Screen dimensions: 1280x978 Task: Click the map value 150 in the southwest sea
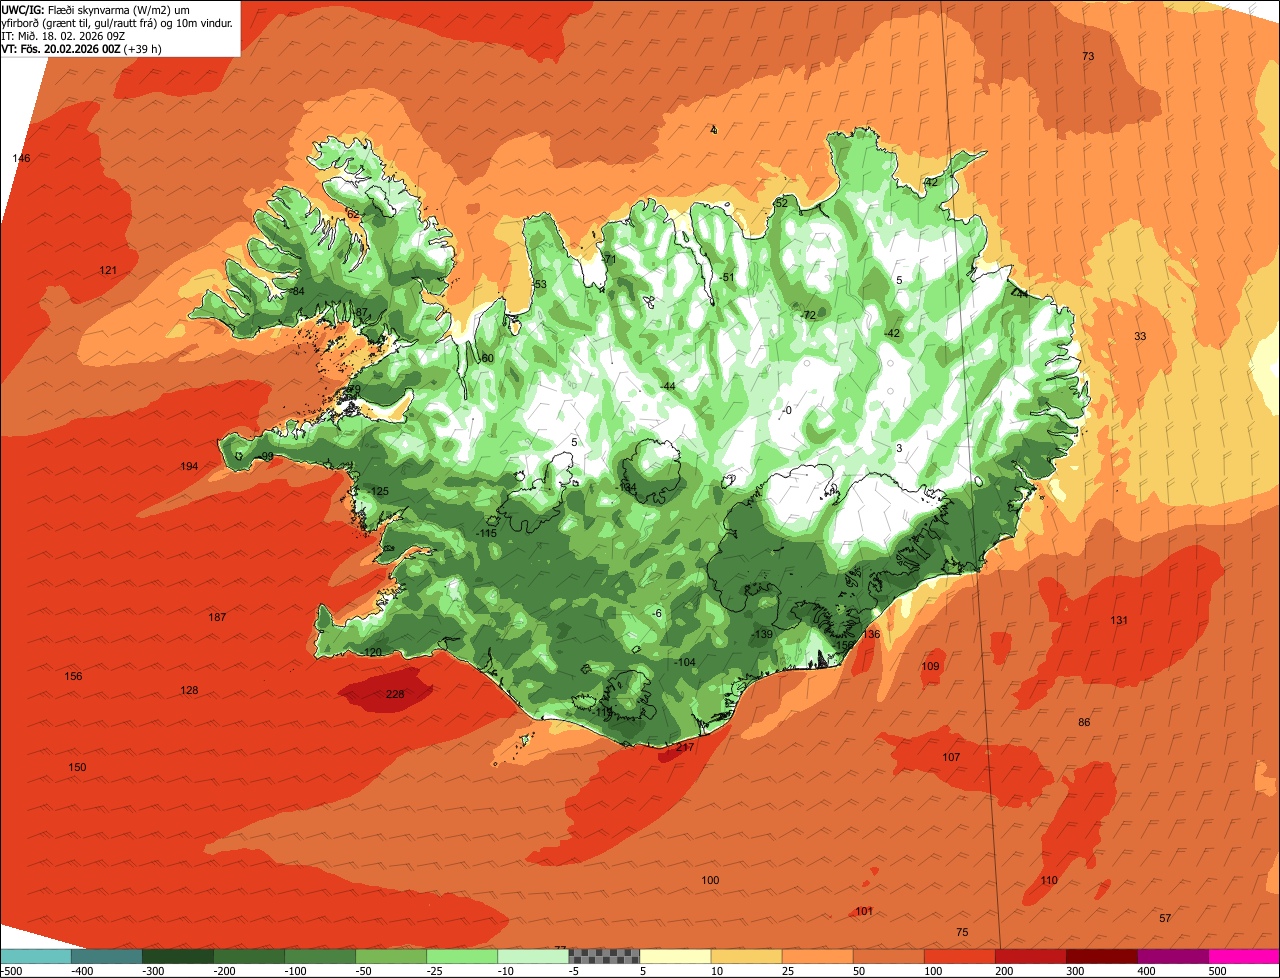(x=77, y=767)
